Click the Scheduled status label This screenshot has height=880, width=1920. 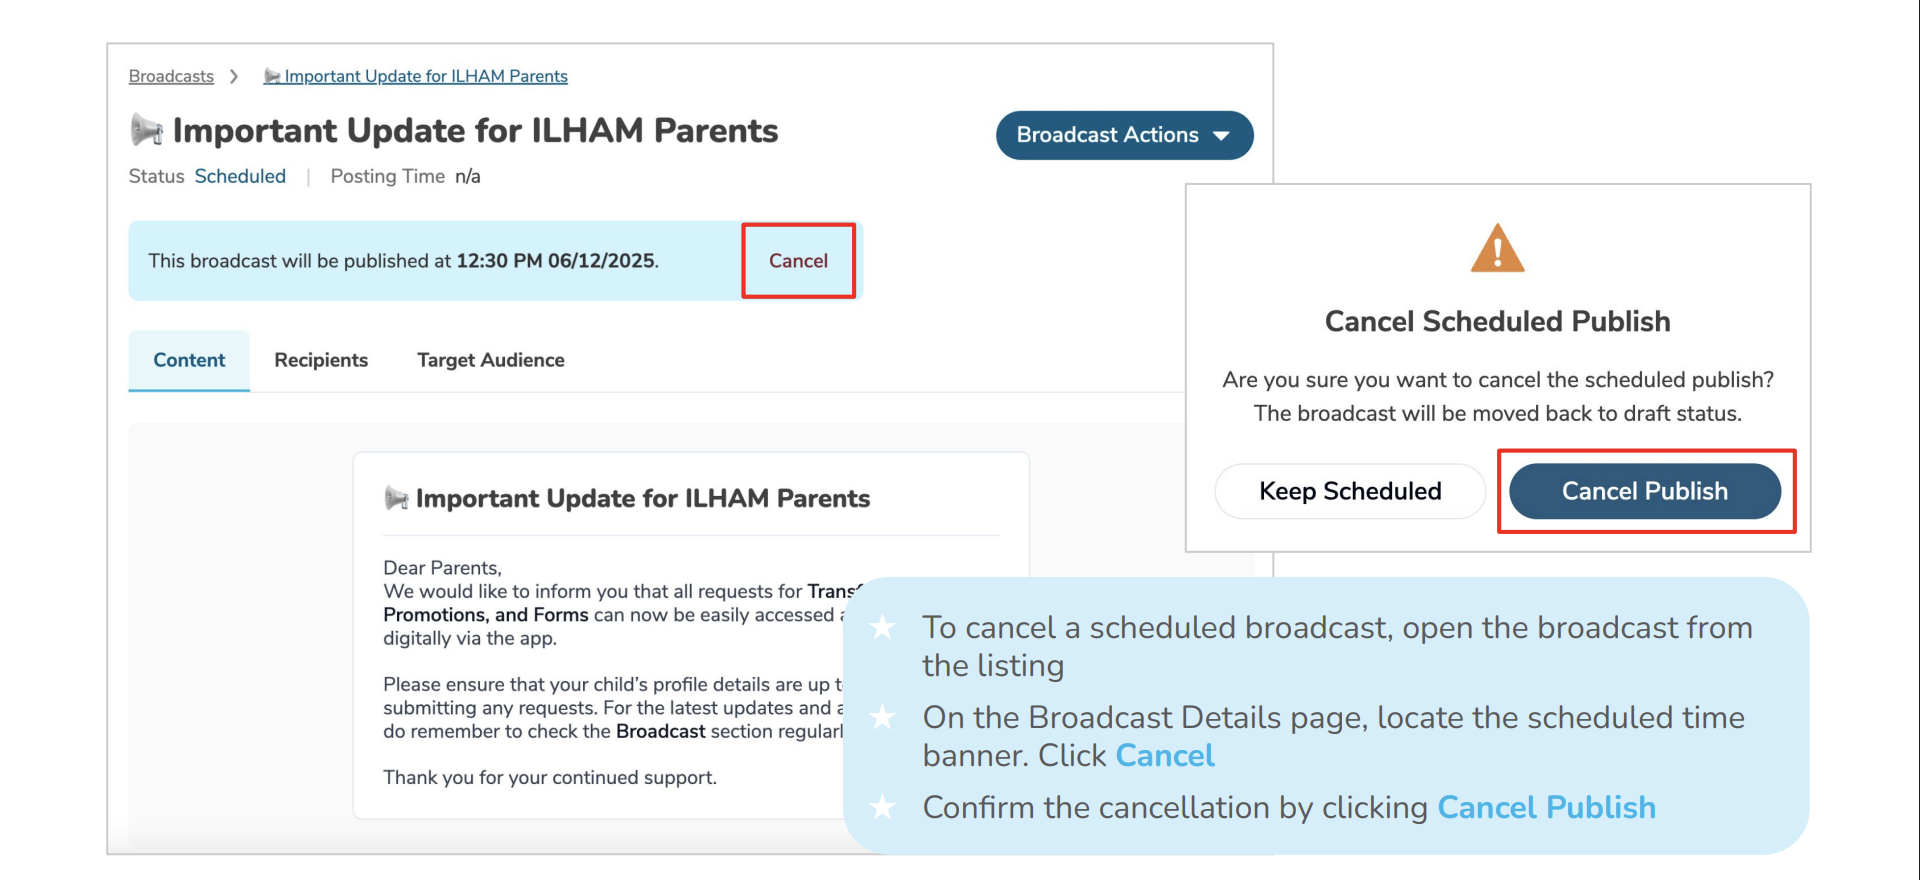tap(240, 177)
